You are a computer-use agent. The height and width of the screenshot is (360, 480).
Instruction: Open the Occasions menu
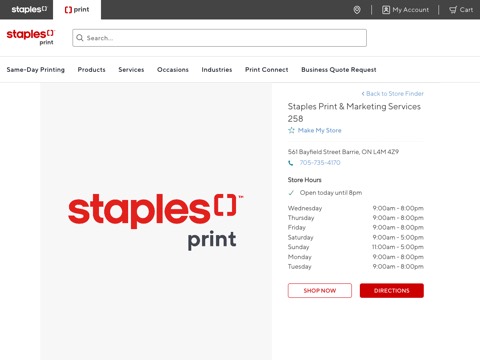tap(173, 70)
